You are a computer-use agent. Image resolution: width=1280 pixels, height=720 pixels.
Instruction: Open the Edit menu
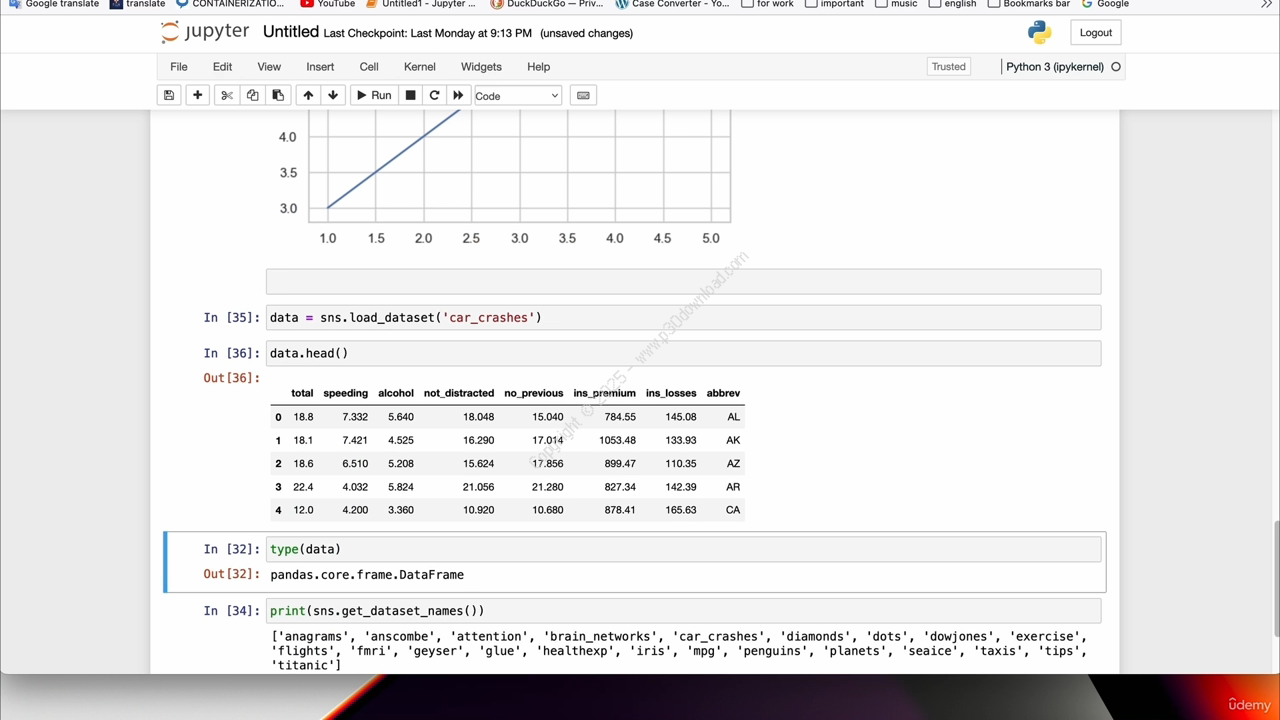pyautogui.click(x=222, y=67)
